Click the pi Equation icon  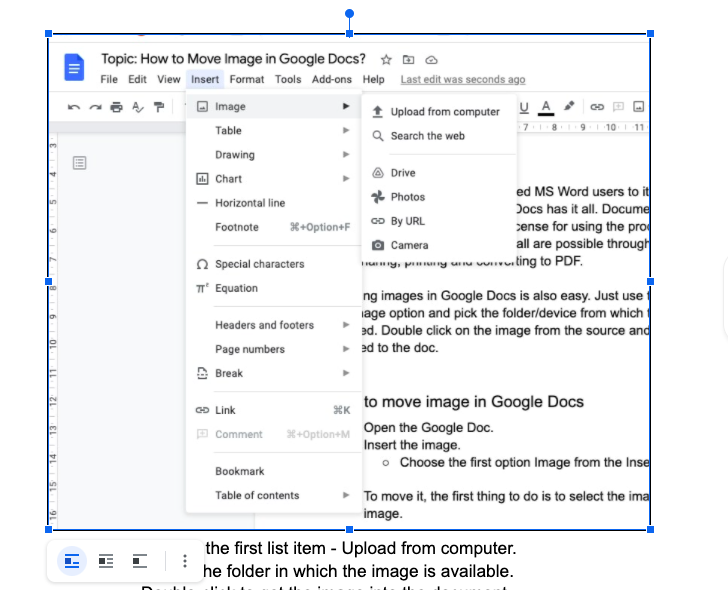pos(202,288)
